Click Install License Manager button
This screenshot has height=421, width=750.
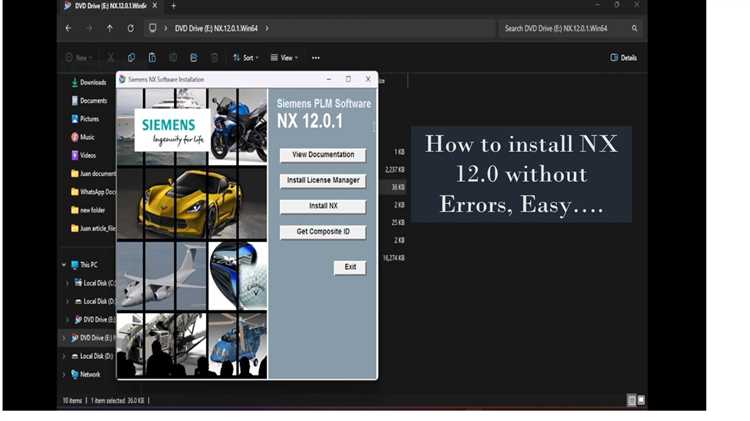tap(323, 180)
